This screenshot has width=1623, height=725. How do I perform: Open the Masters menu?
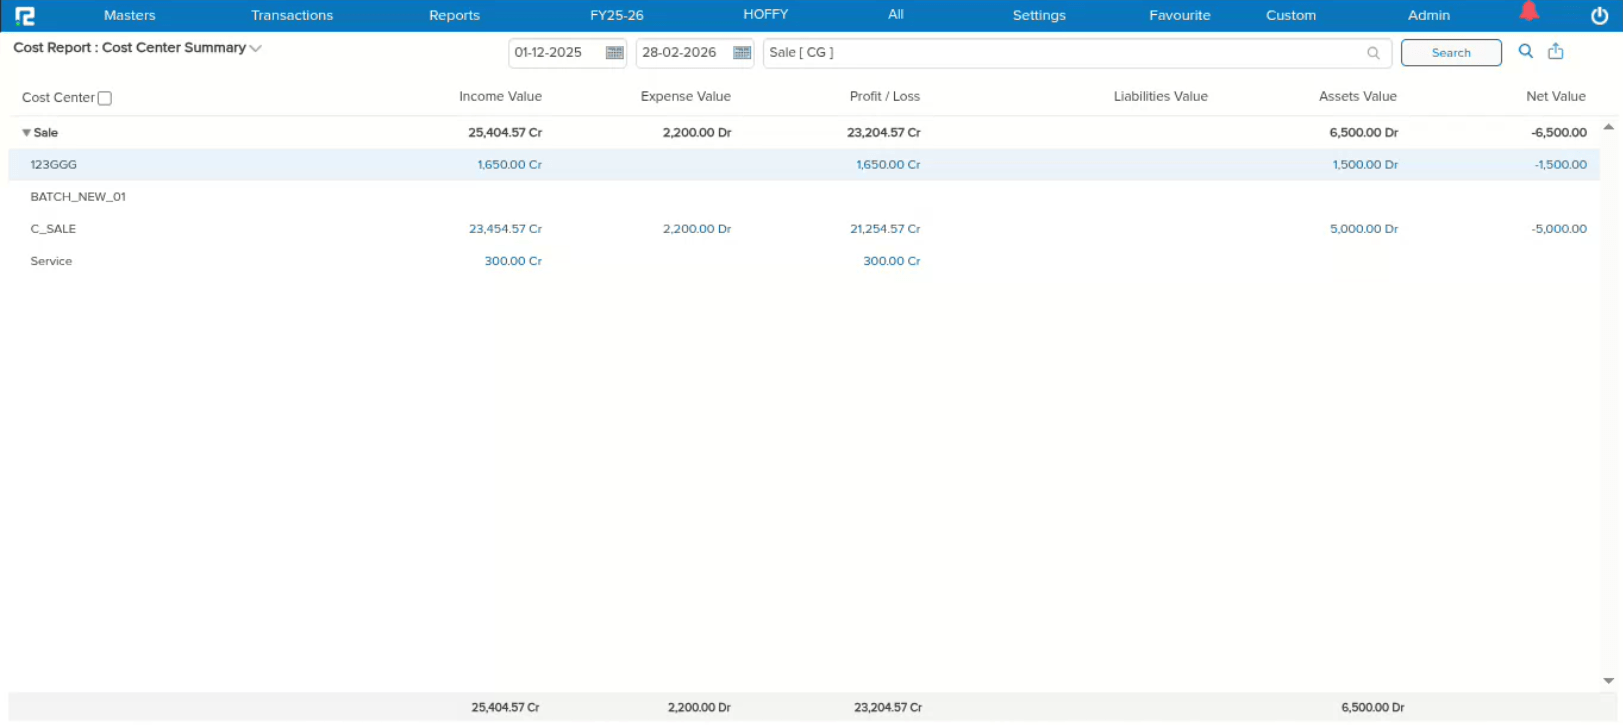[x=130, y=15]
